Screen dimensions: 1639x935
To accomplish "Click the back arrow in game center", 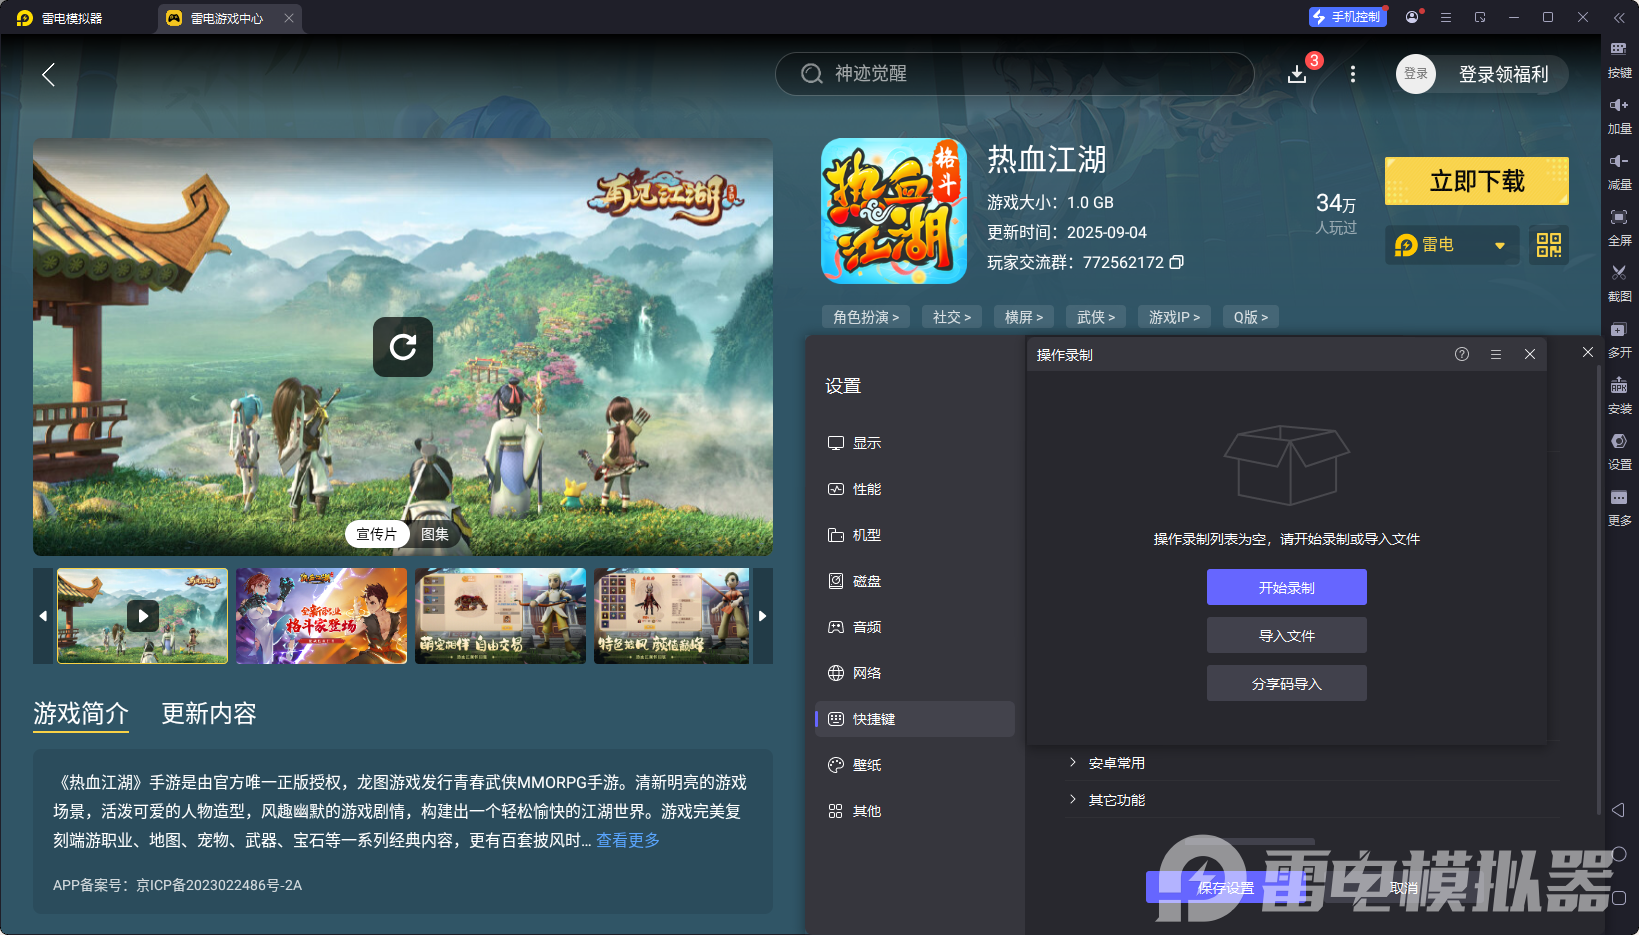I will click(x=48, y=74).
